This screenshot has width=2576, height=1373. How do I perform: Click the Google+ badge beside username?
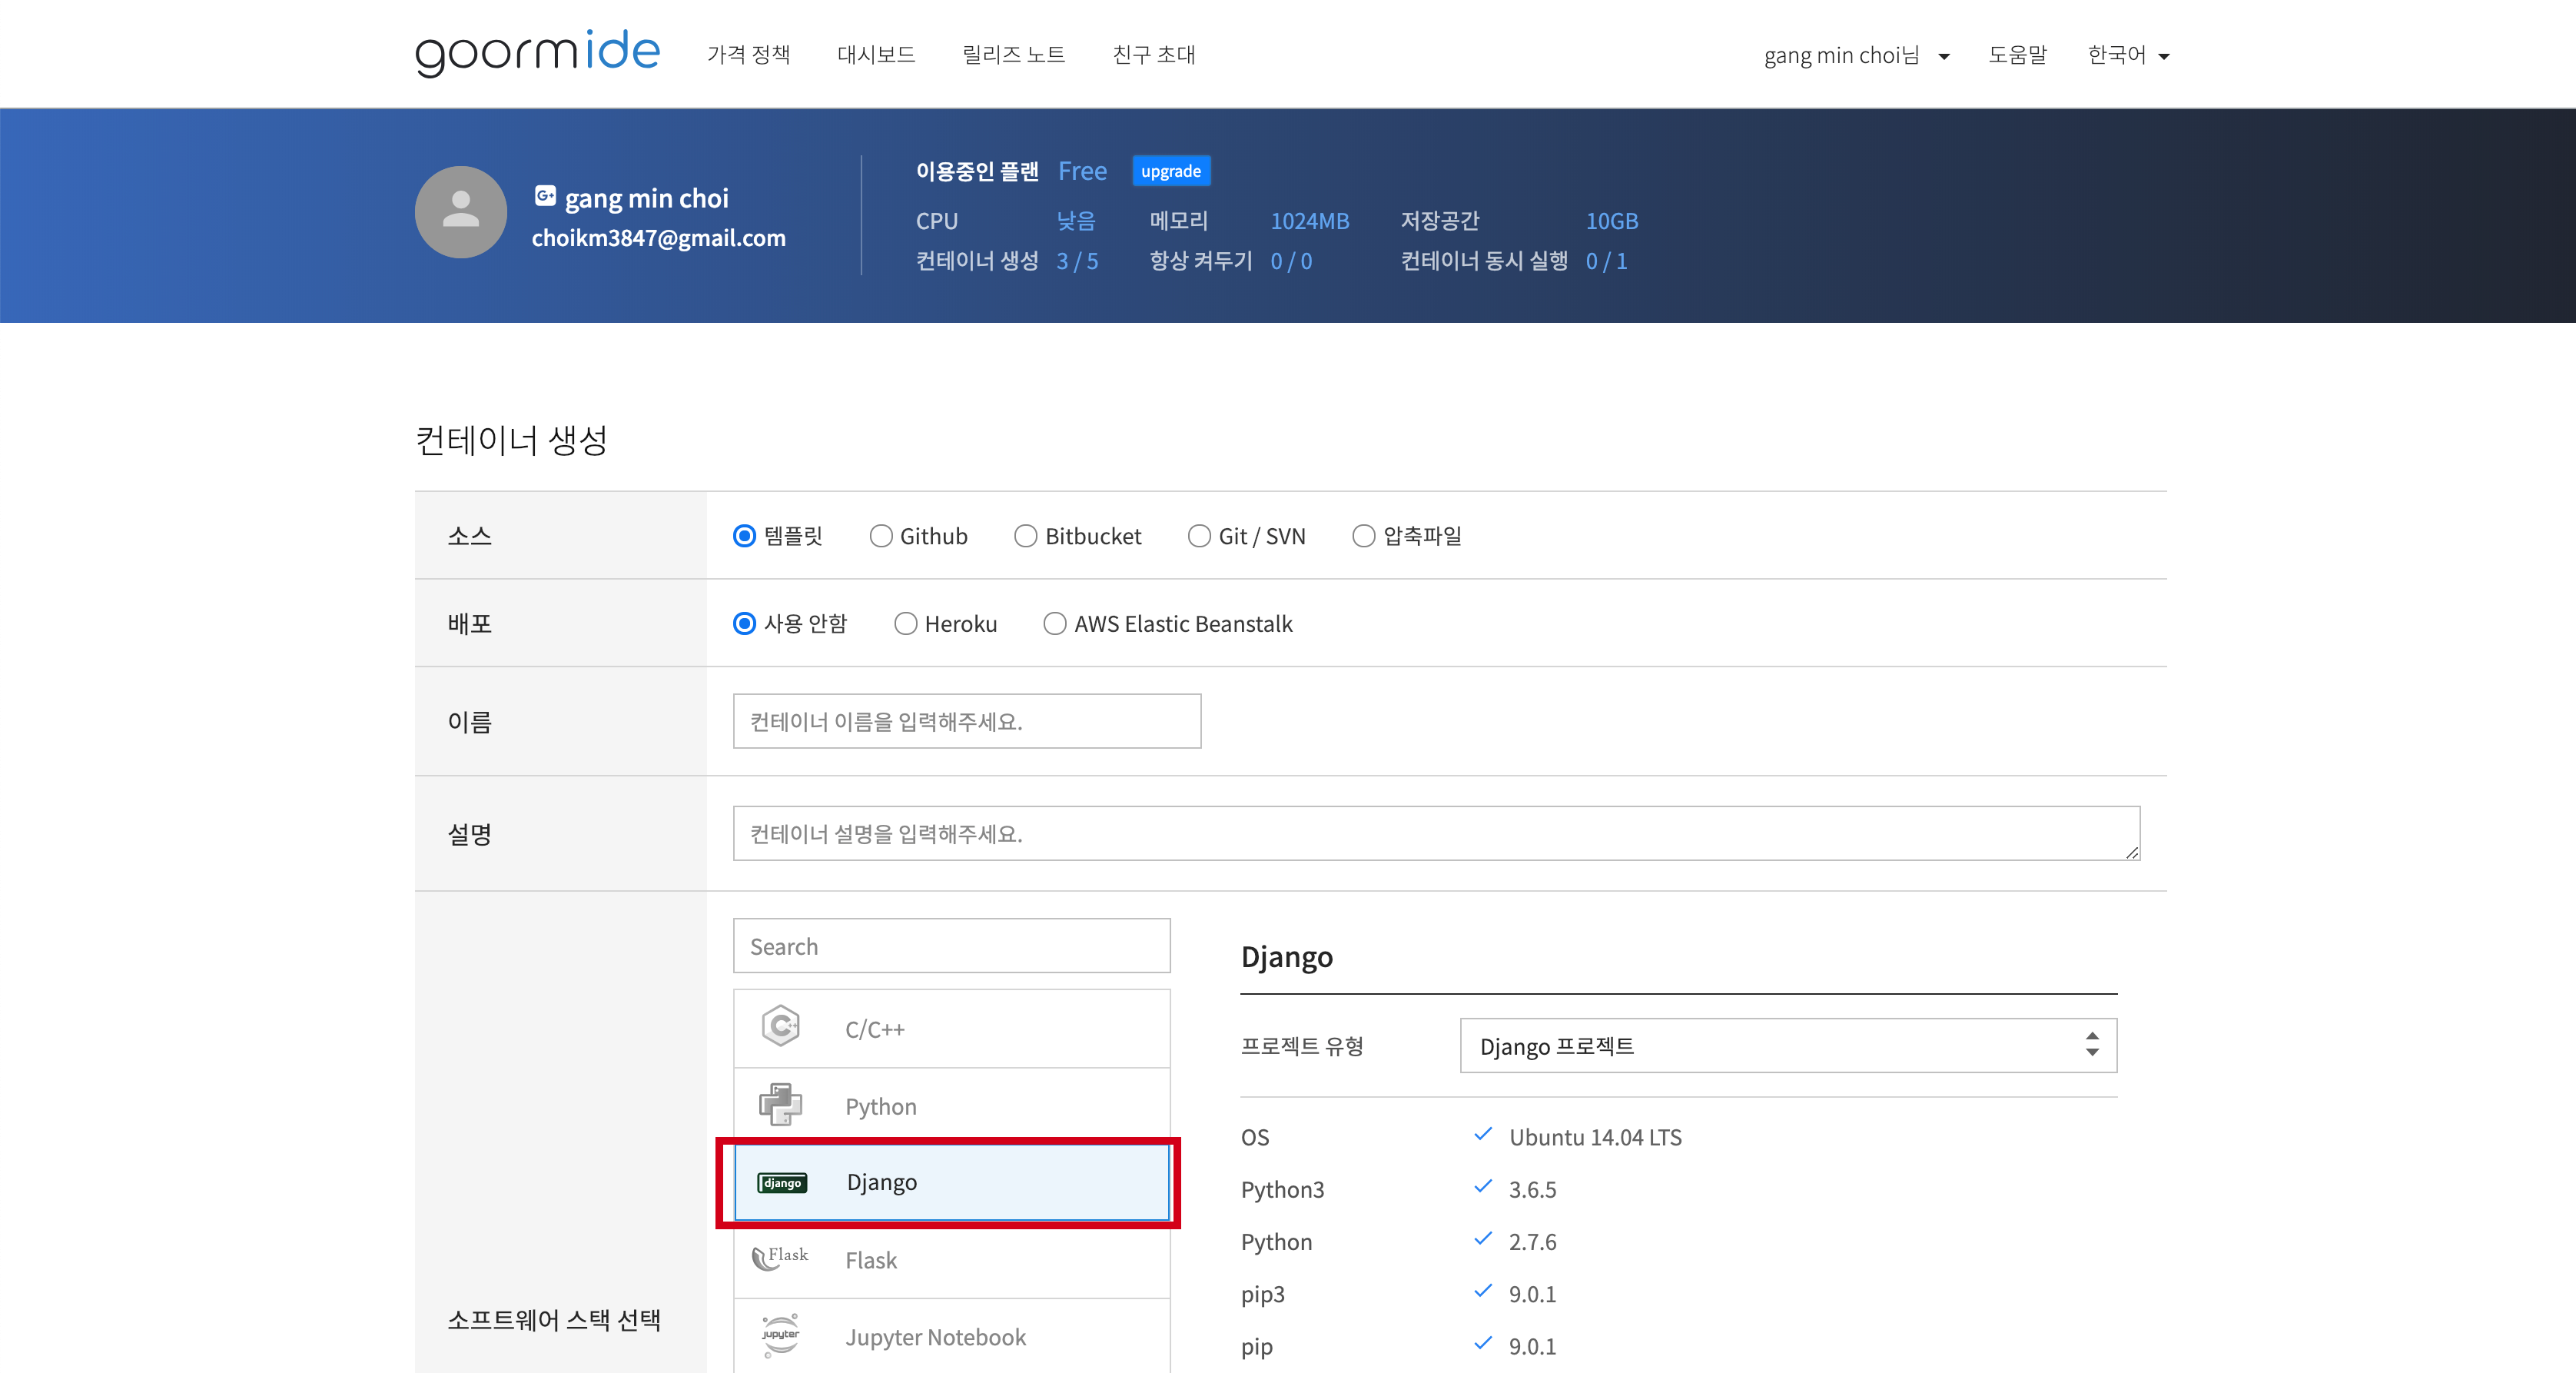[545, 196]
